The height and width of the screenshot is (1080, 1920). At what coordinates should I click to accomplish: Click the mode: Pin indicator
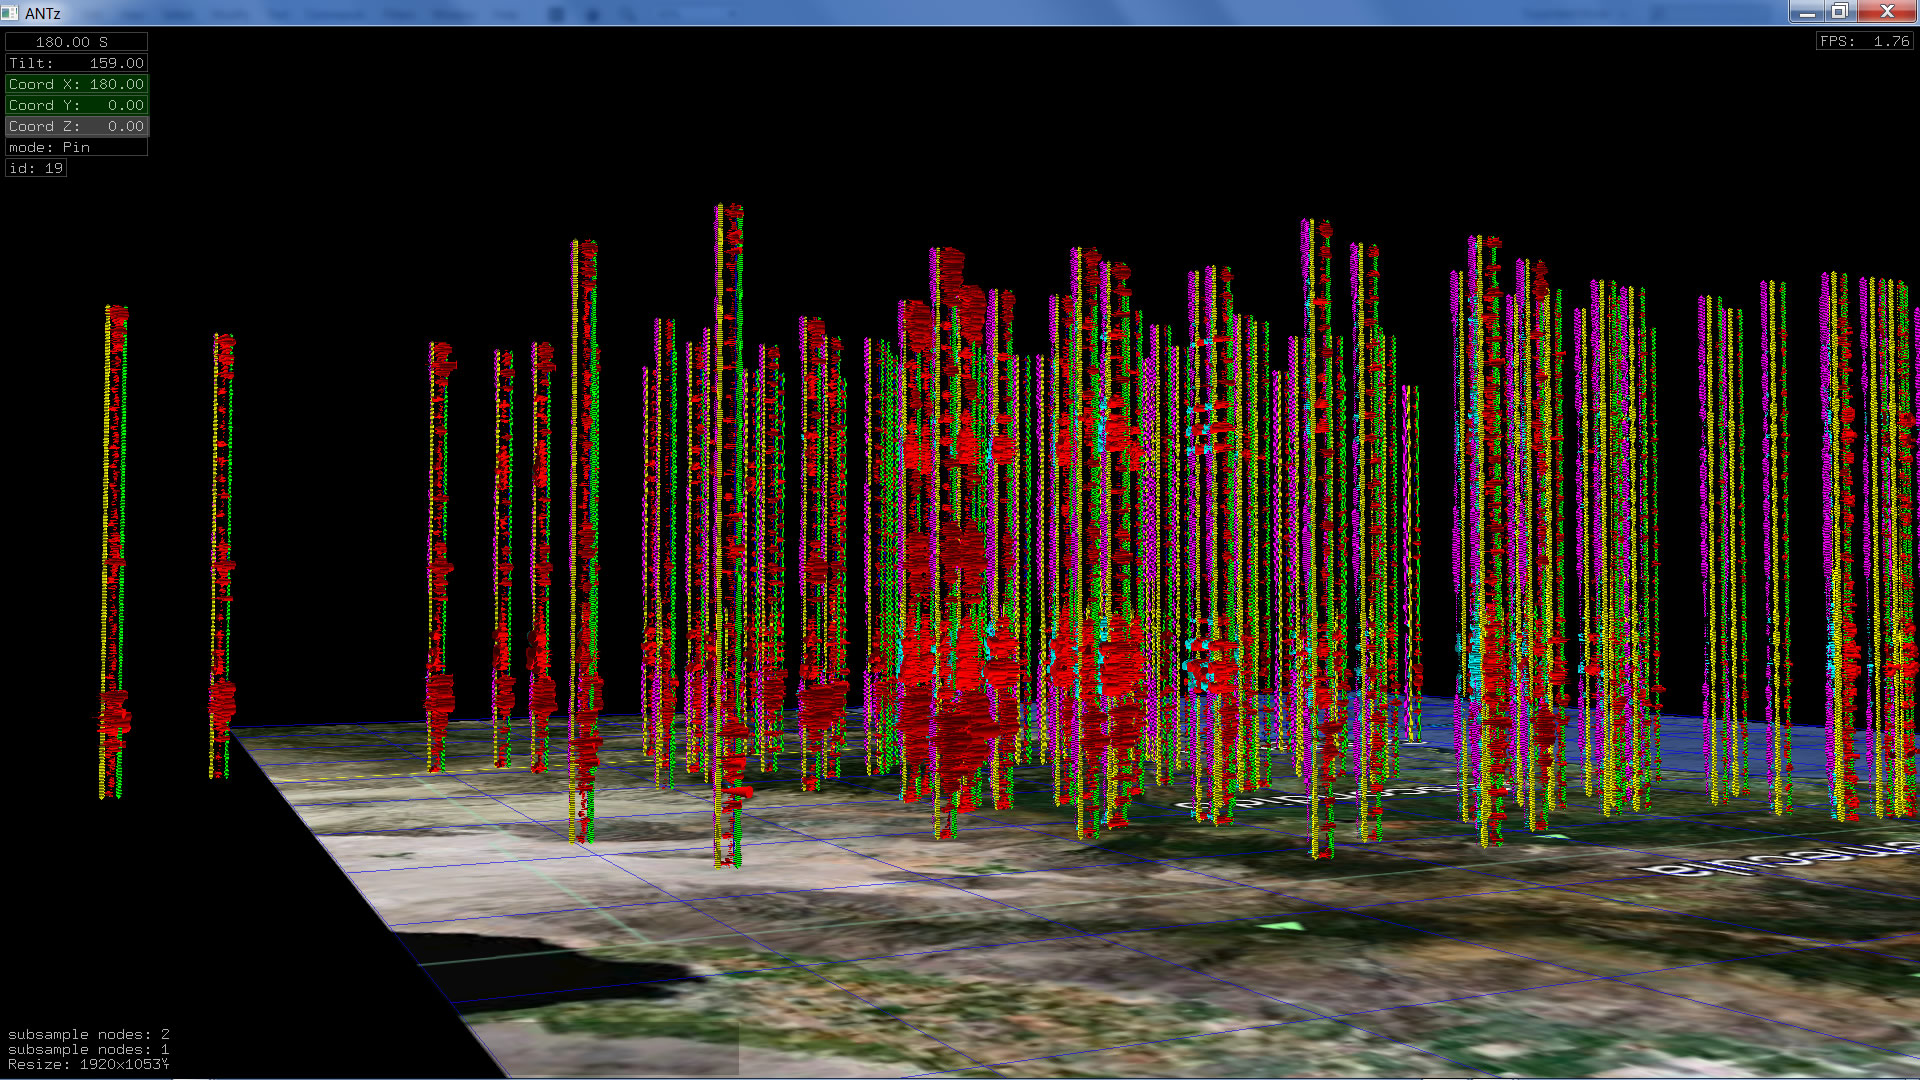click(76, 147)
